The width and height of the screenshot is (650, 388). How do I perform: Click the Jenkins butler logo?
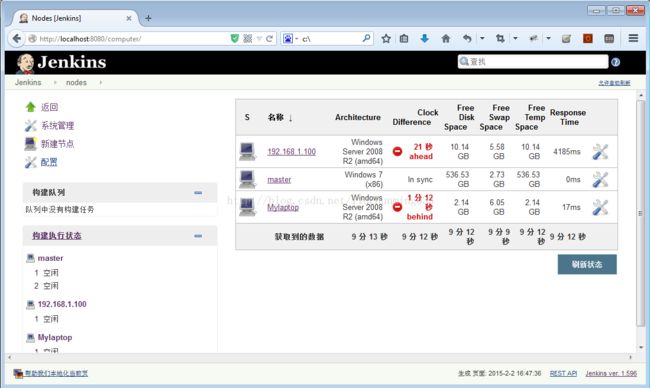pyautogui.click(x=25, y=63)
